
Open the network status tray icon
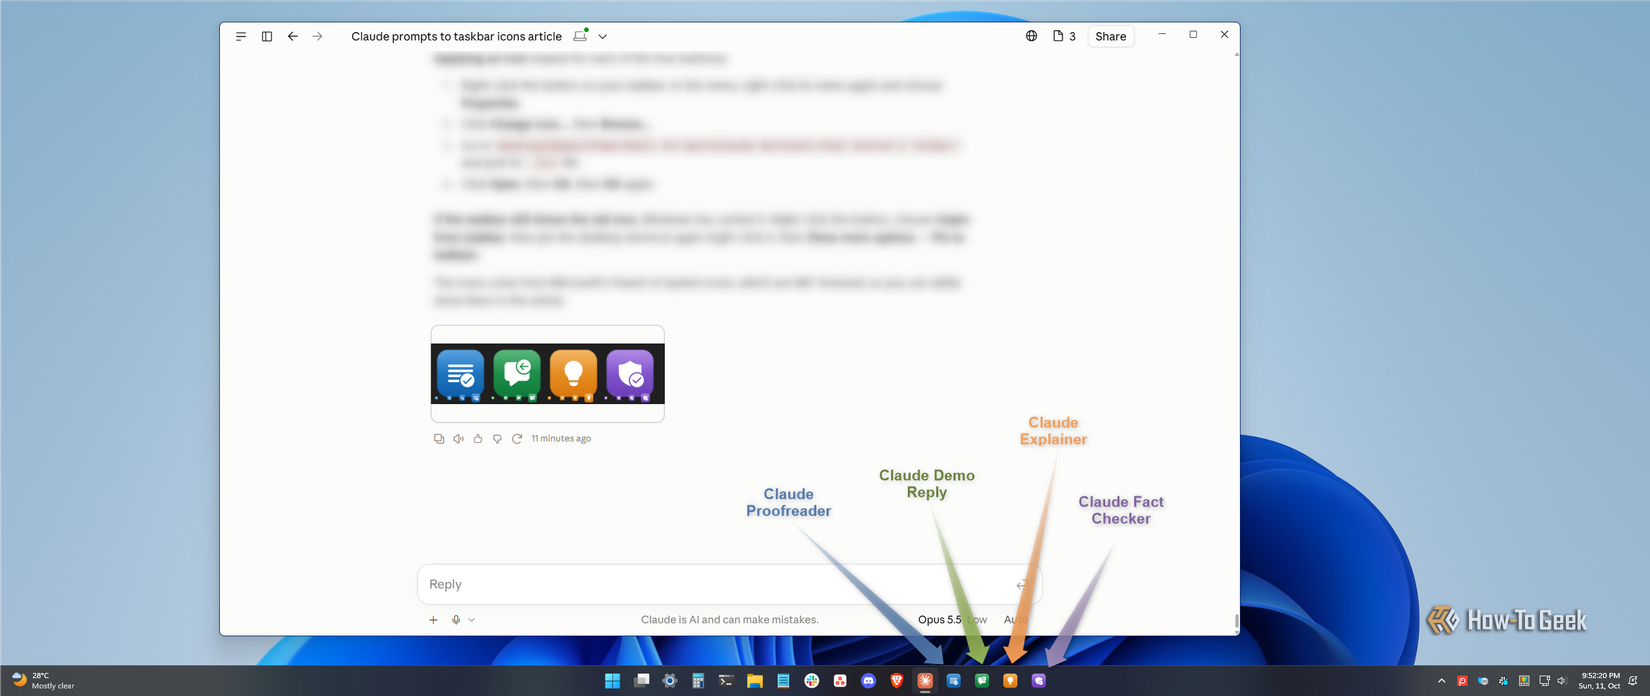(1544, 681)
